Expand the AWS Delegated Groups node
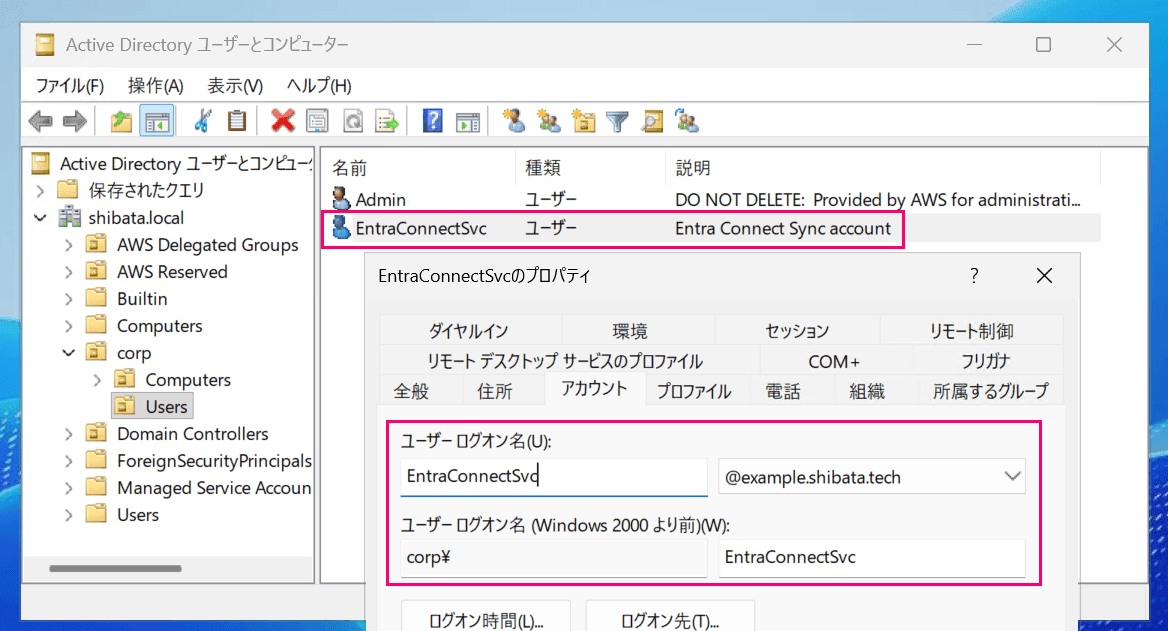Image resolution: width=1168 pixels, height=631 pixels. point(69,244)
